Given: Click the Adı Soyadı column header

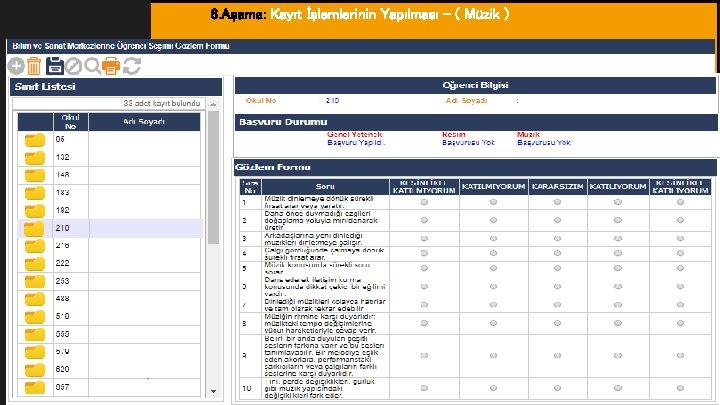Looking at the screenshot, I should click(144, 122).
